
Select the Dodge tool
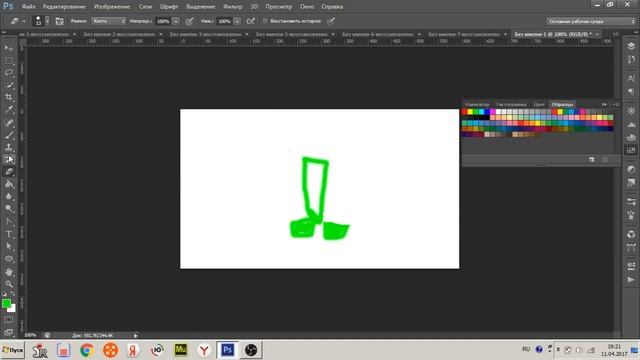(9, 209)
